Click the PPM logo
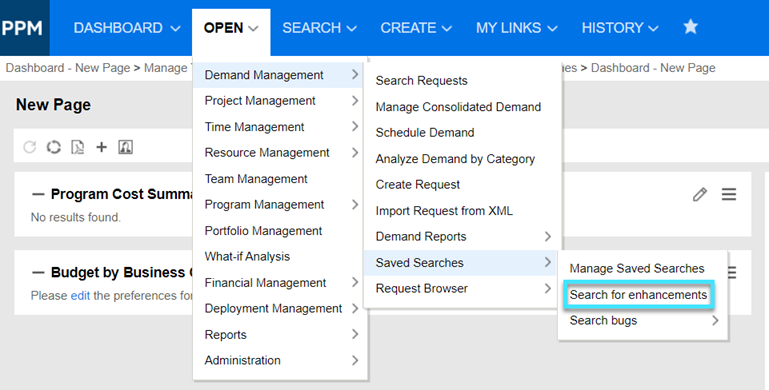The height and width of the screenshot is (390, 769). 22,28
